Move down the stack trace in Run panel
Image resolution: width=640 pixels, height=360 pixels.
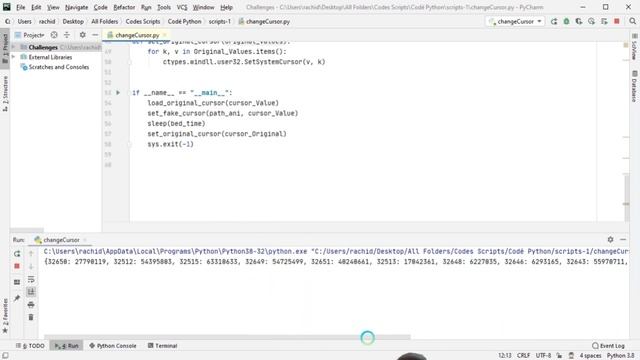click(31, 266)
